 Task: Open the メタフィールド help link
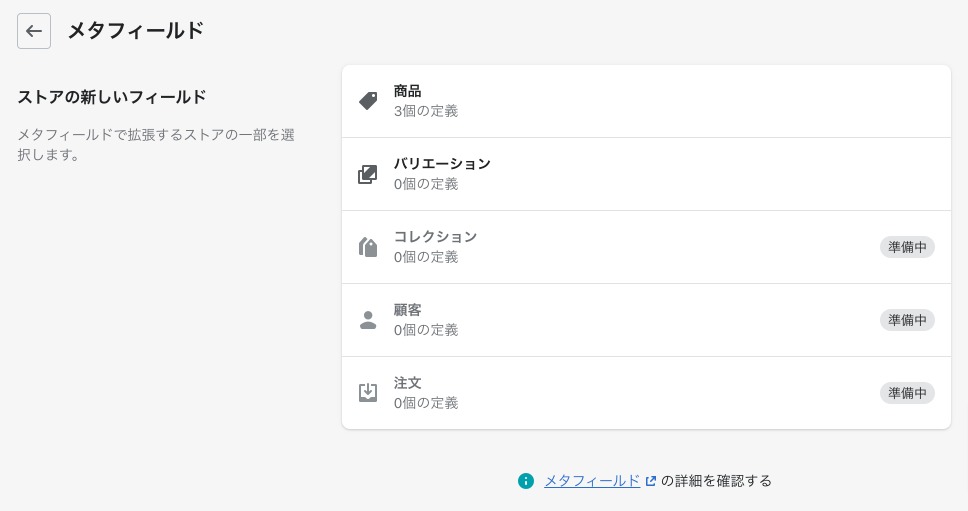pos(592,481)
